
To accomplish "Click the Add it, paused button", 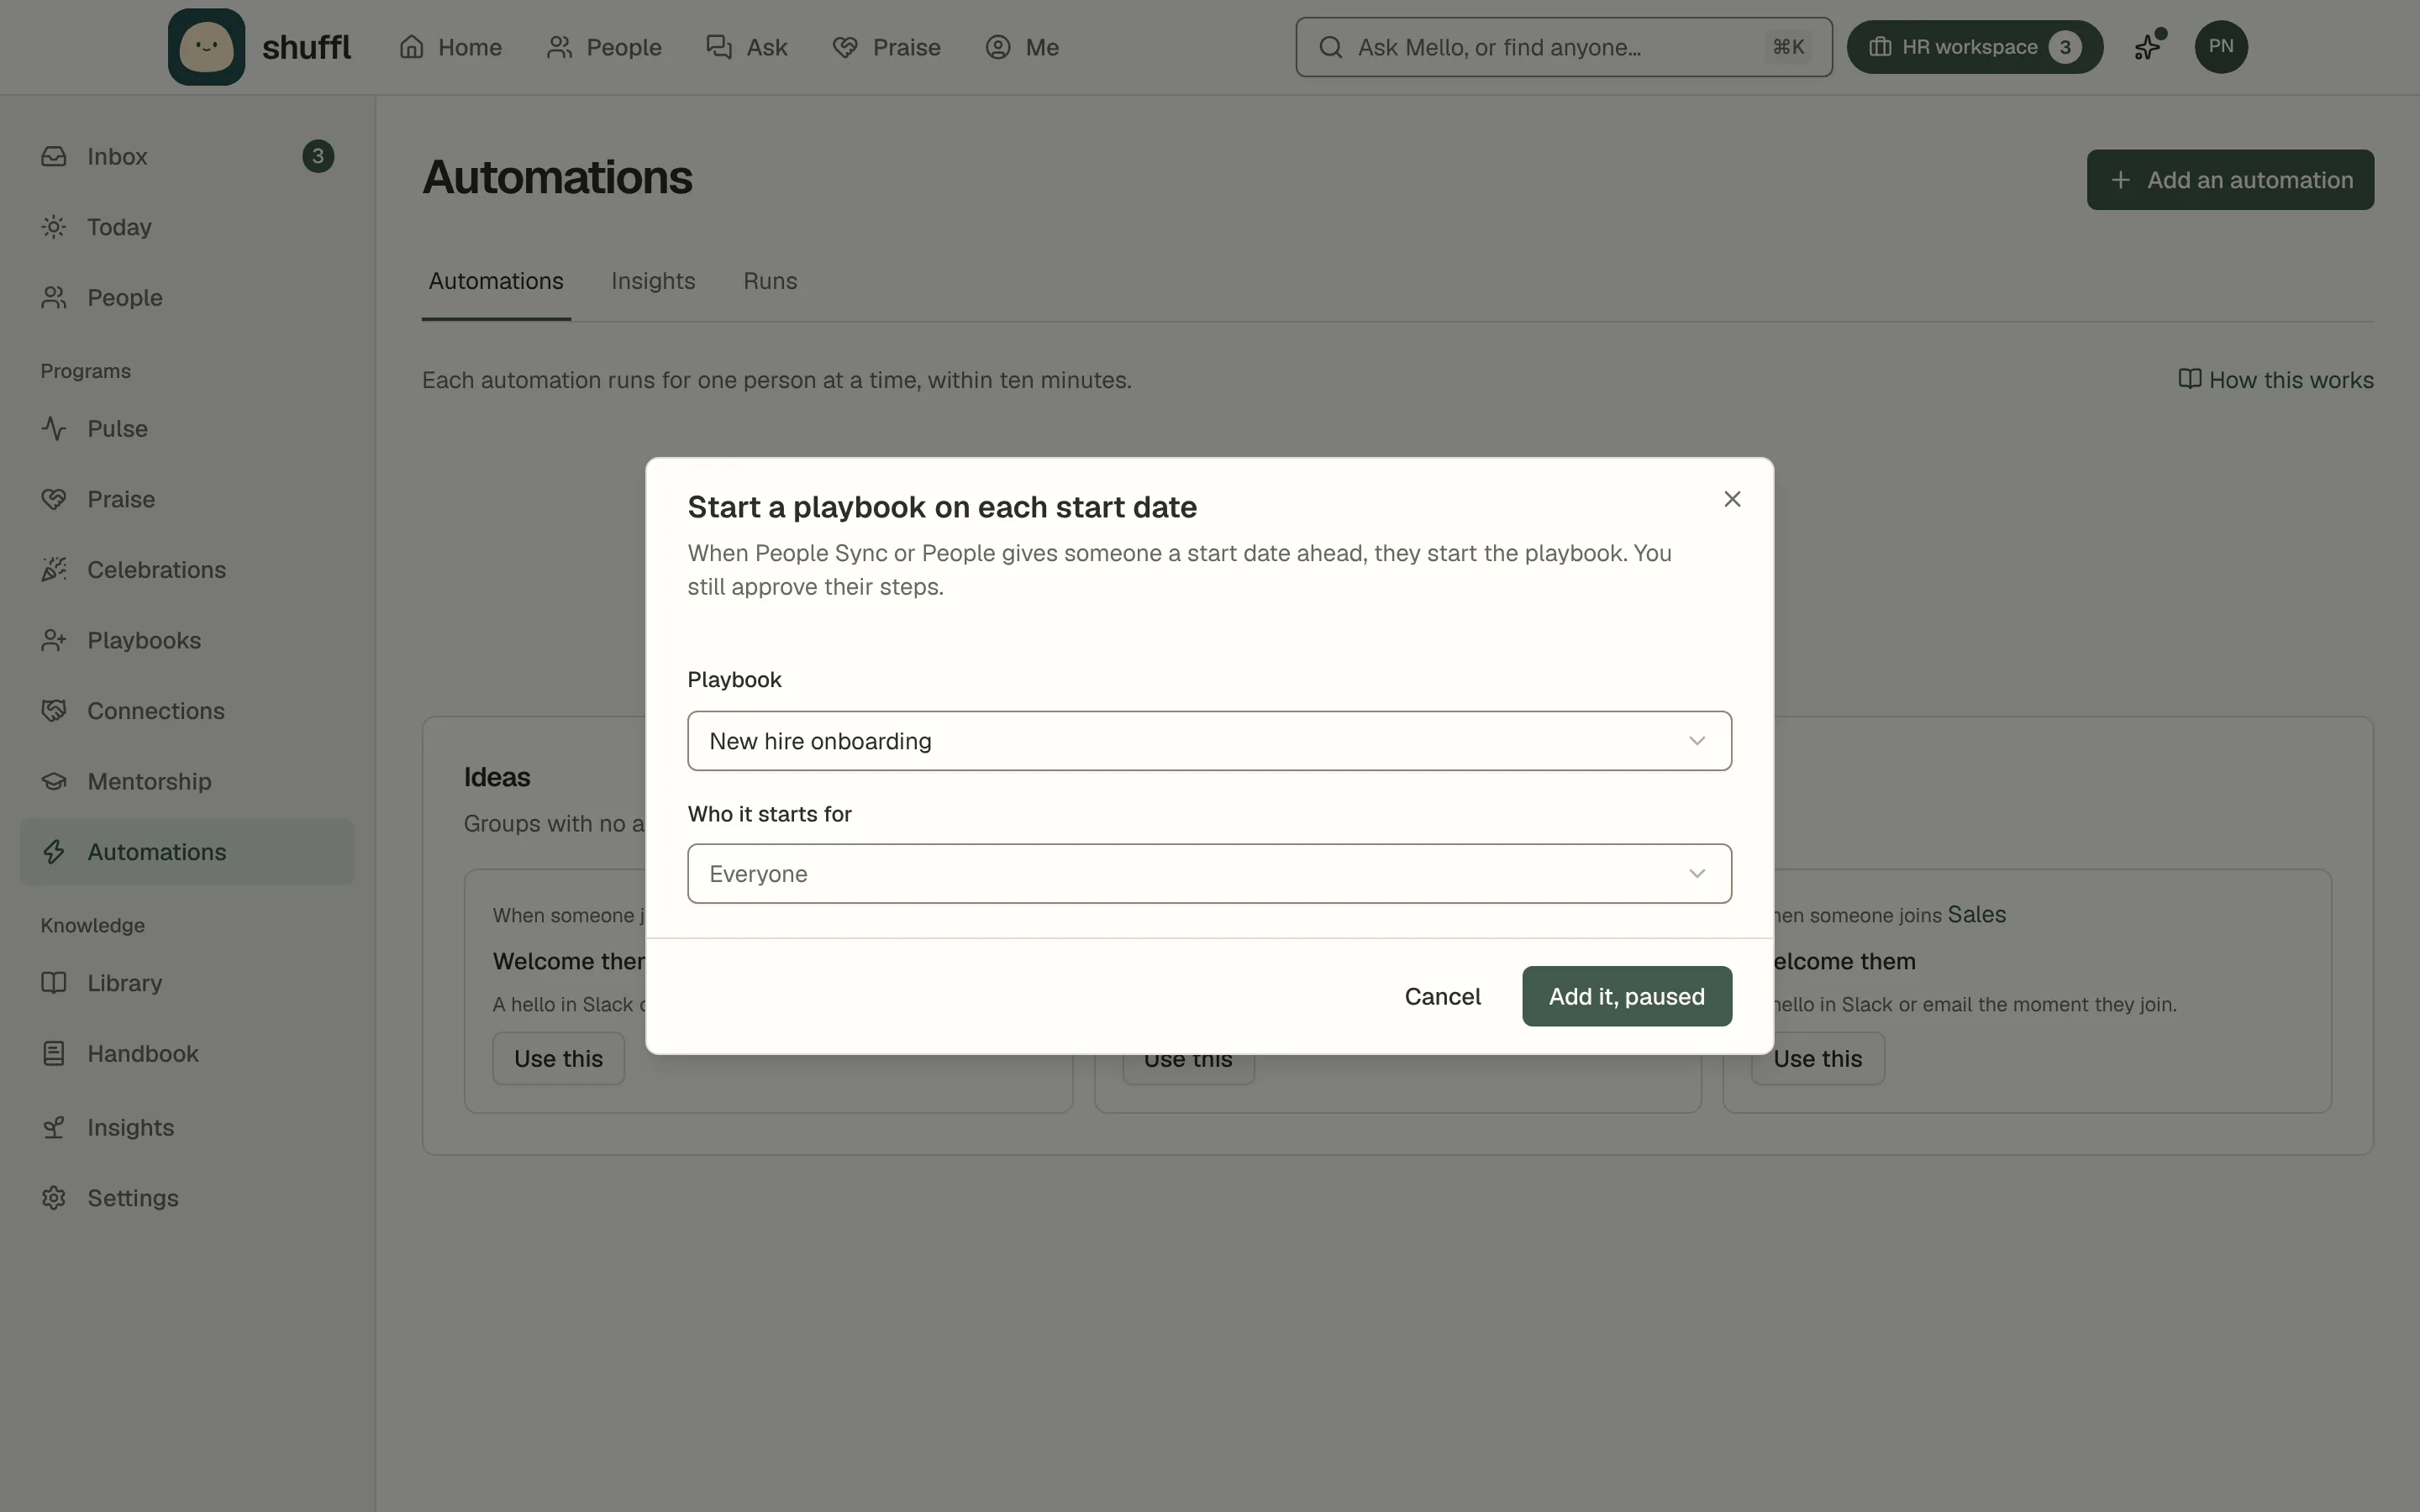I will point(1627,996).
